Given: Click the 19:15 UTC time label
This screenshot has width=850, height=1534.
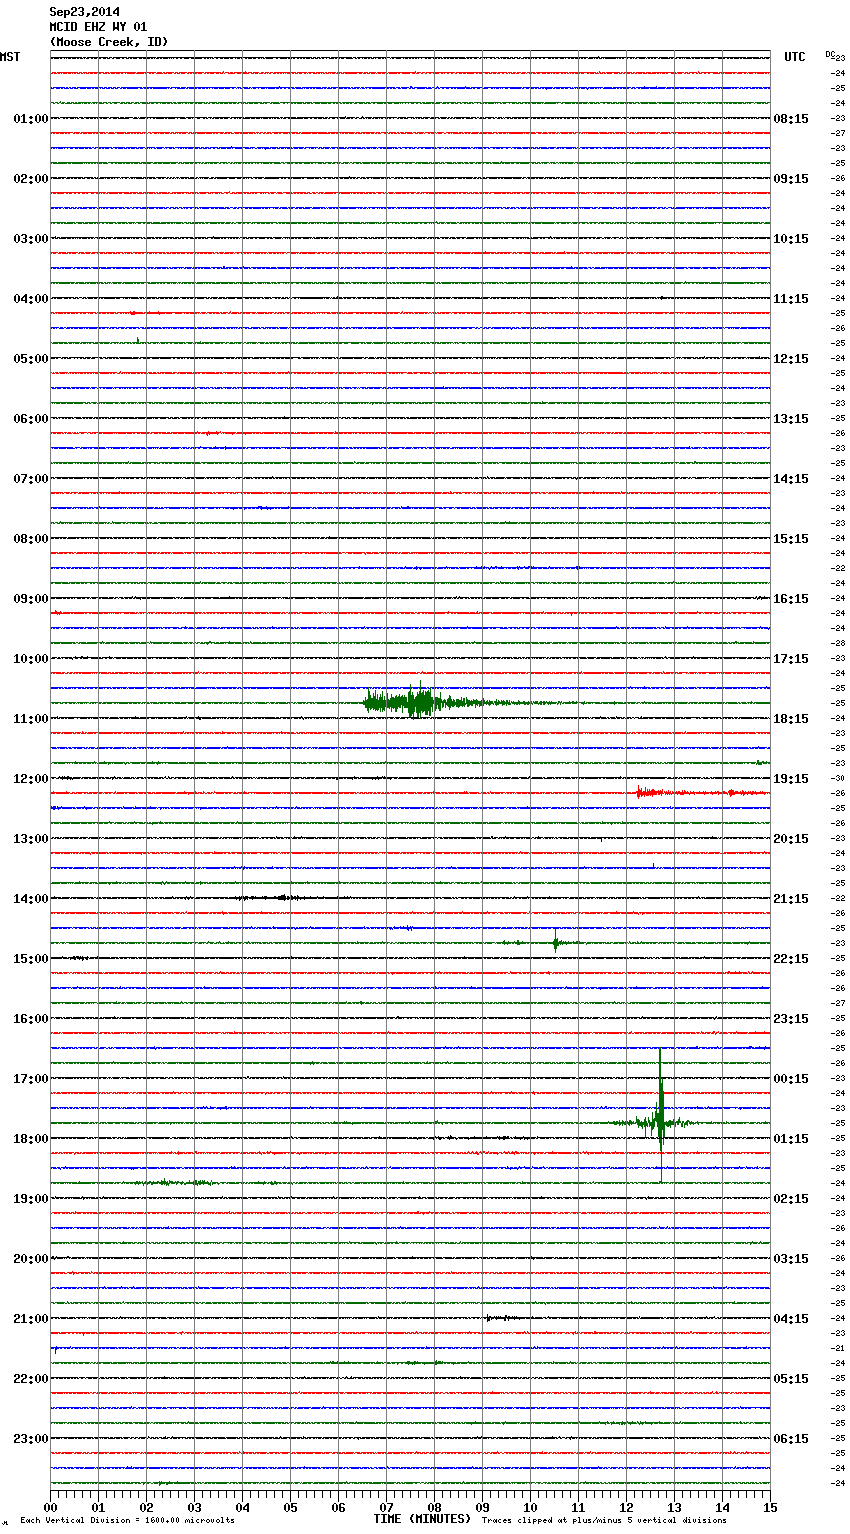Looking at the screenshot, I should click(x=791, y=779).
